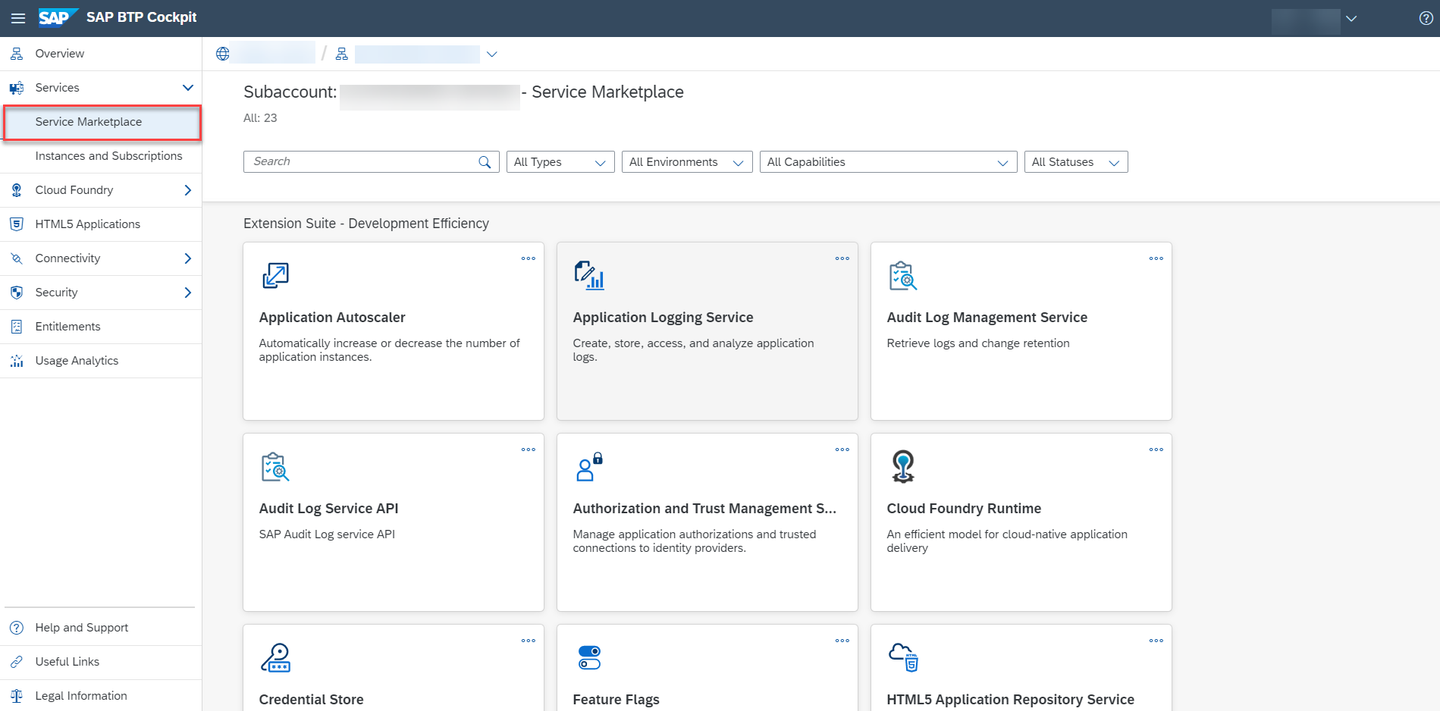This screenshot has width=1440, height=711.
Task: Click the SAP logo
Action: point(59,17)
